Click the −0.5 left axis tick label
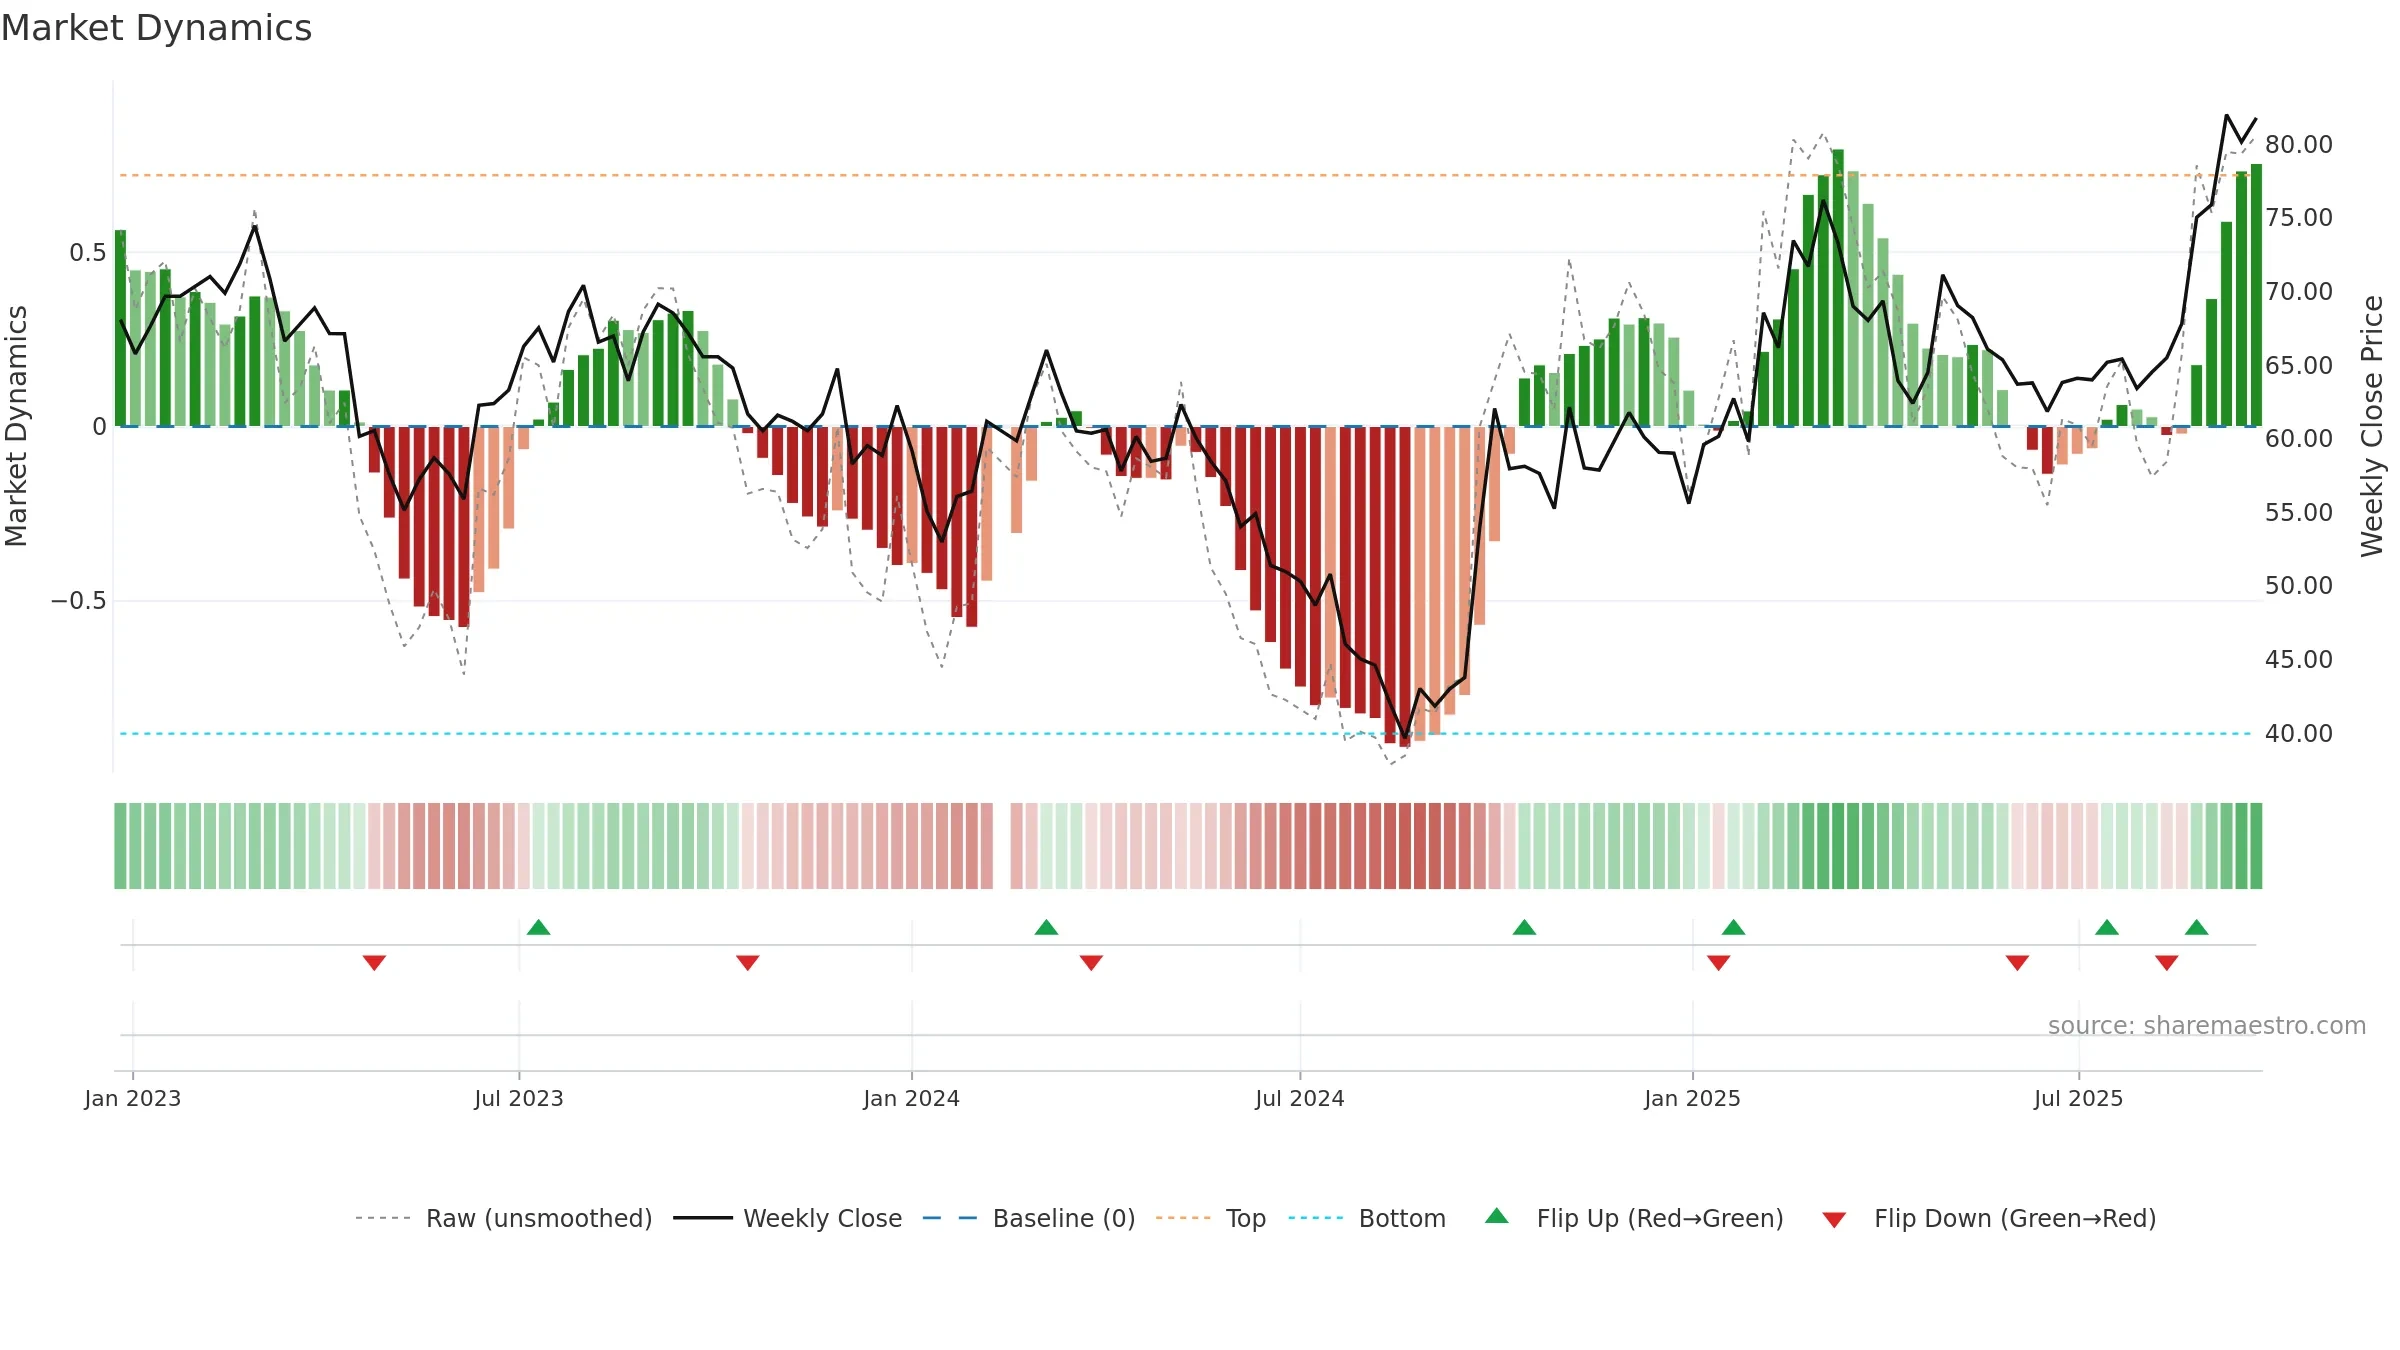The width and height of the screenshot is (2400, 1350). (x=79, y=600)
